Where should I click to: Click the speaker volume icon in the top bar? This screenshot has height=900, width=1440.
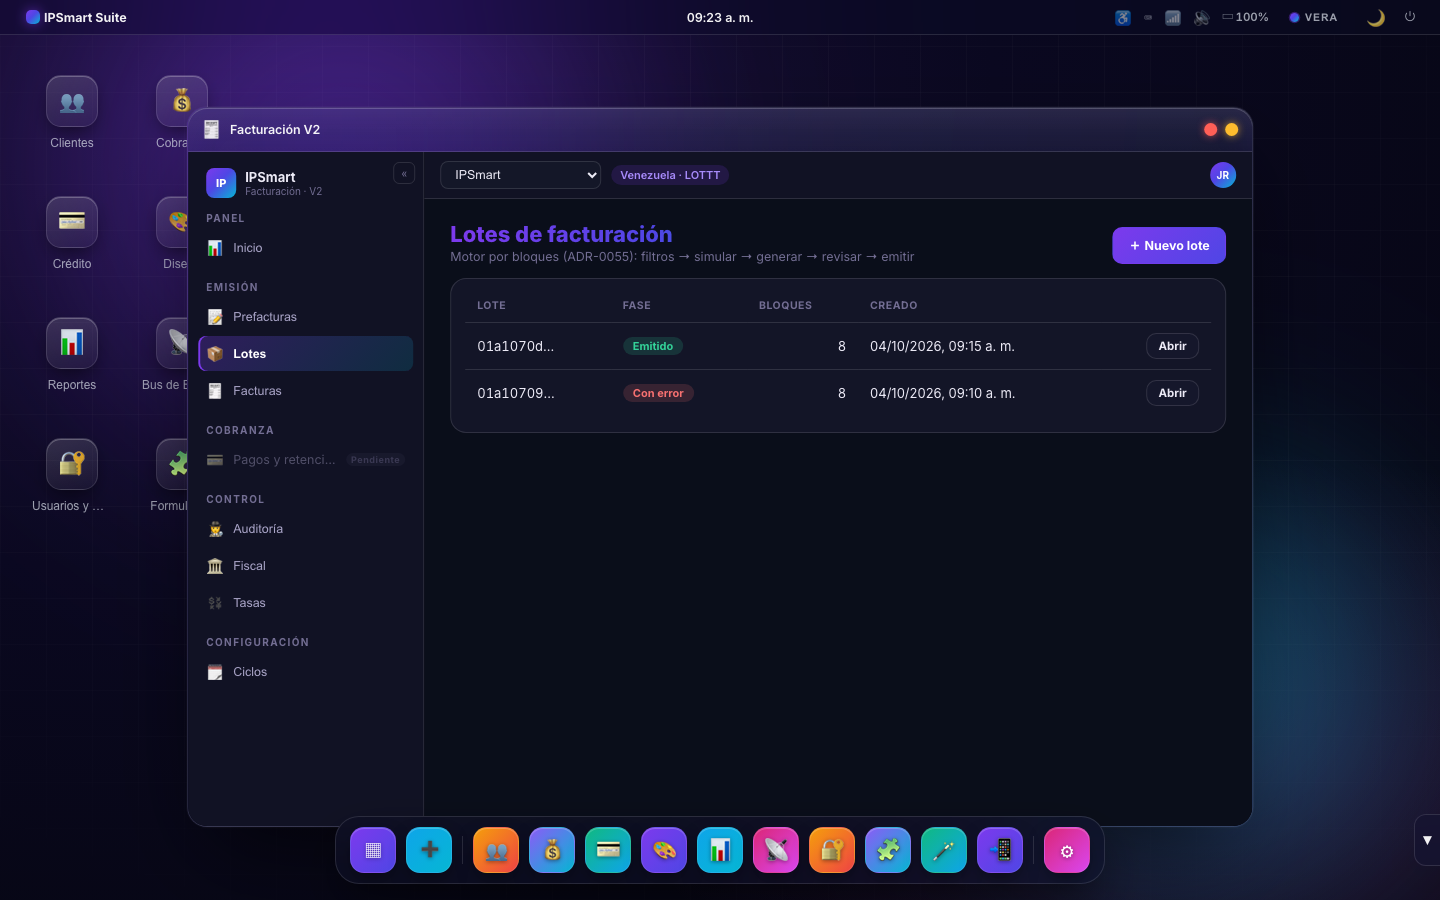[1201, 17]
